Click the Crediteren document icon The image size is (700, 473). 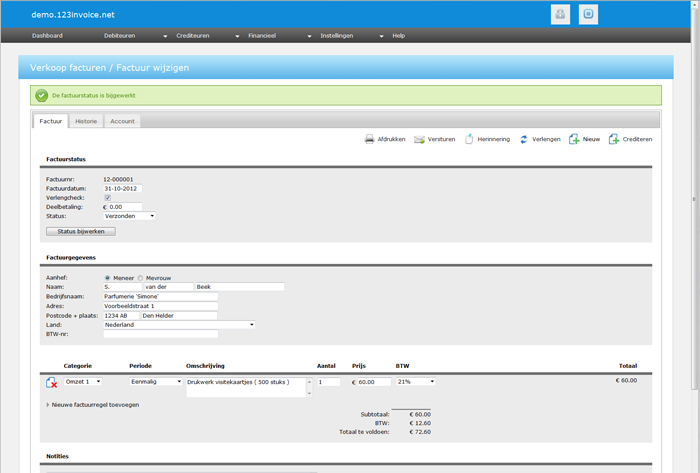(614, 139)
